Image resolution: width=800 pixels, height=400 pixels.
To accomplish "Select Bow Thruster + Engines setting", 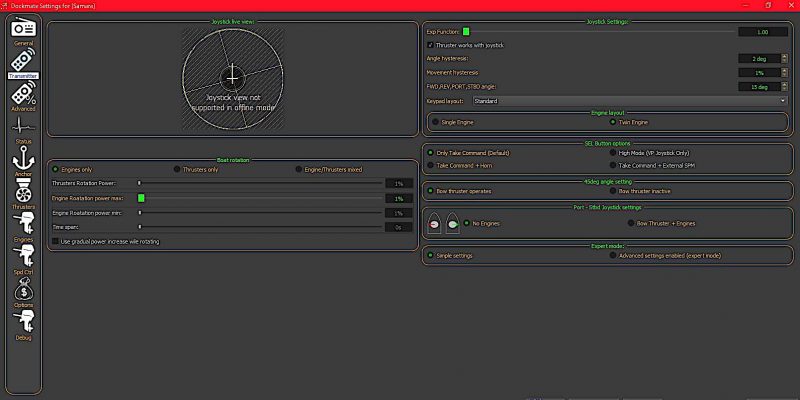I will click(631, 223).
